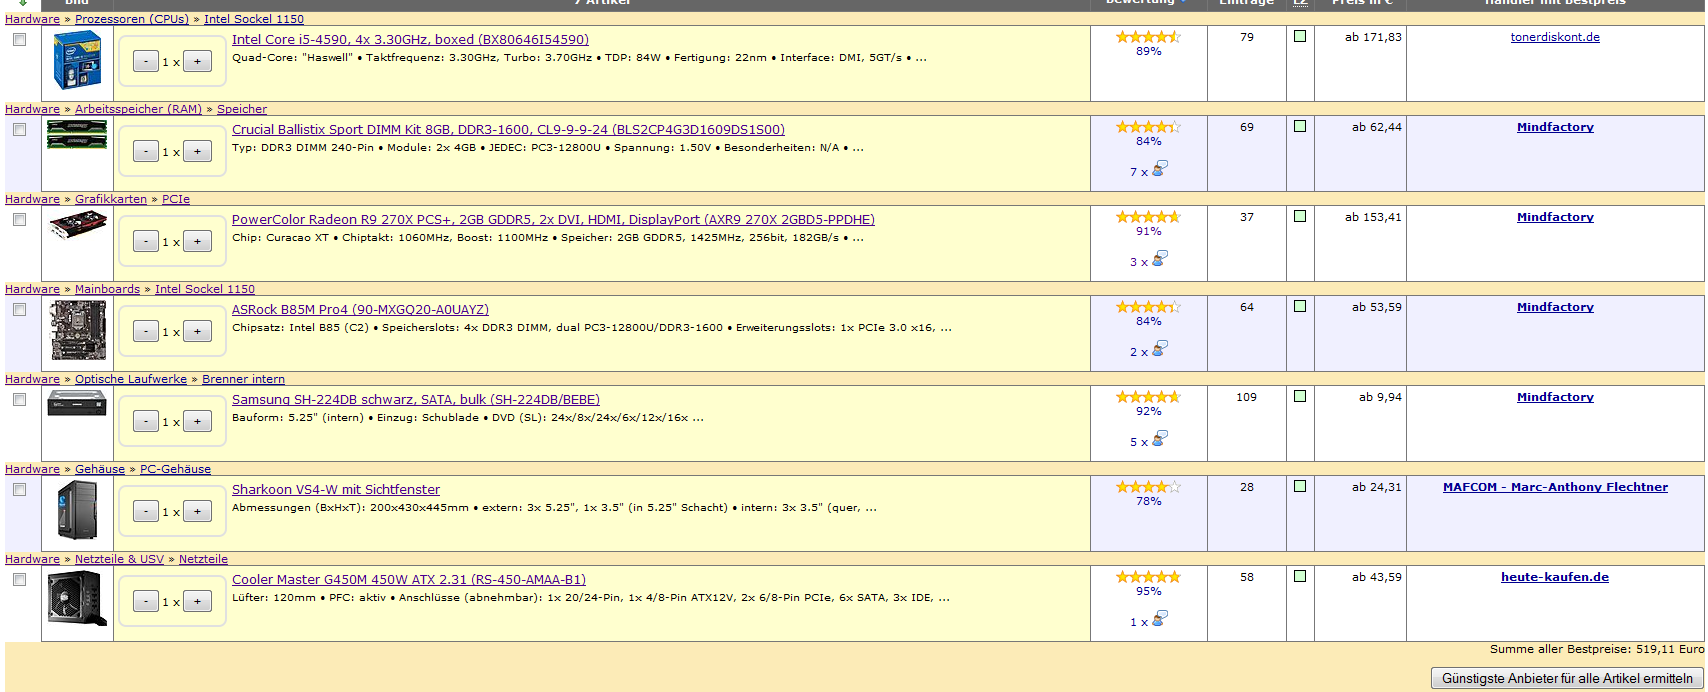Open Cooler Master G450M power supply thumbnail
This screenshot has height=692, width=1708.
click(x=77, y=599)
